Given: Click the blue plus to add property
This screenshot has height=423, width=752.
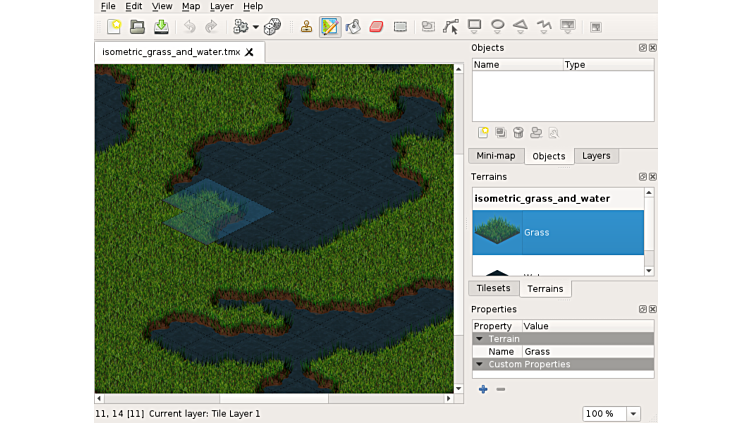Looking at the screenshot, I should [483, 389].
